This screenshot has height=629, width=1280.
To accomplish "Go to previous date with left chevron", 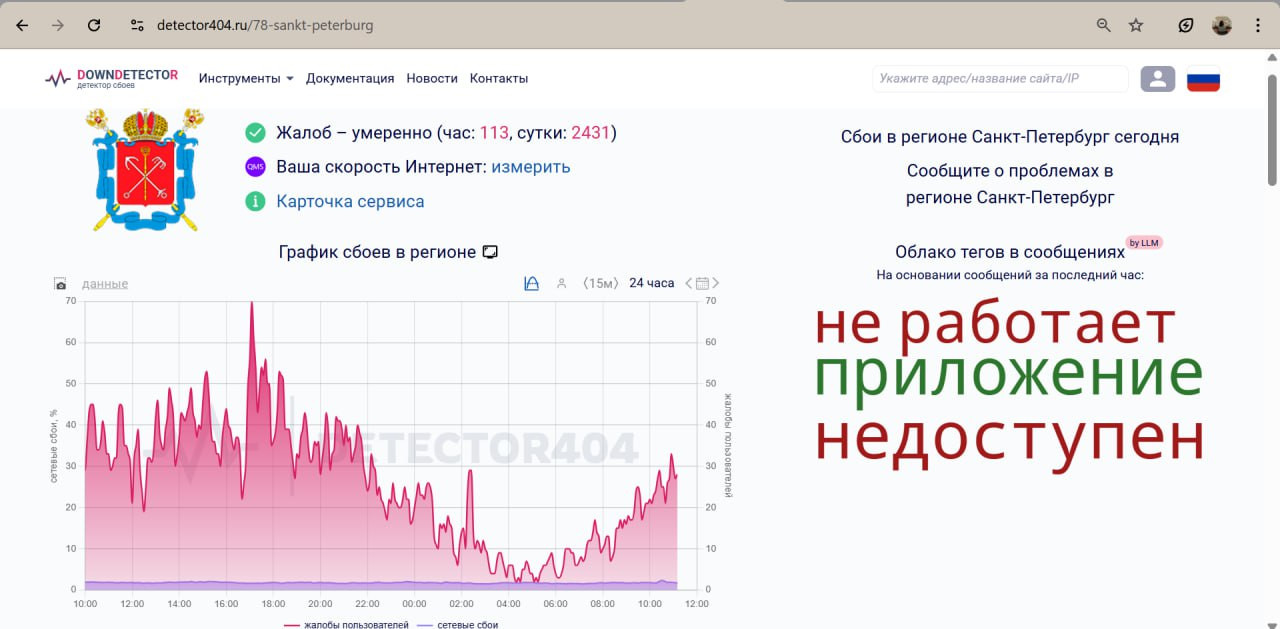I will pyautogui.click(x=688, y=284).
